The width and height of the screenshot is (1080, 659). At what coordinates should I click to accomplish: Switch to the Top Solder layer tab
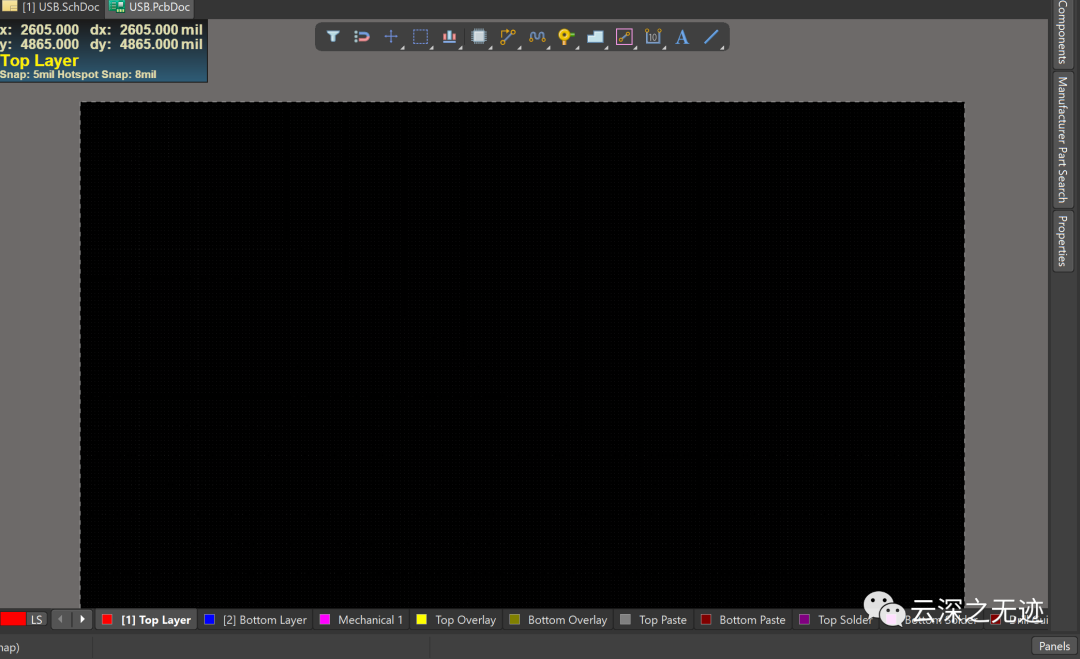836,620
